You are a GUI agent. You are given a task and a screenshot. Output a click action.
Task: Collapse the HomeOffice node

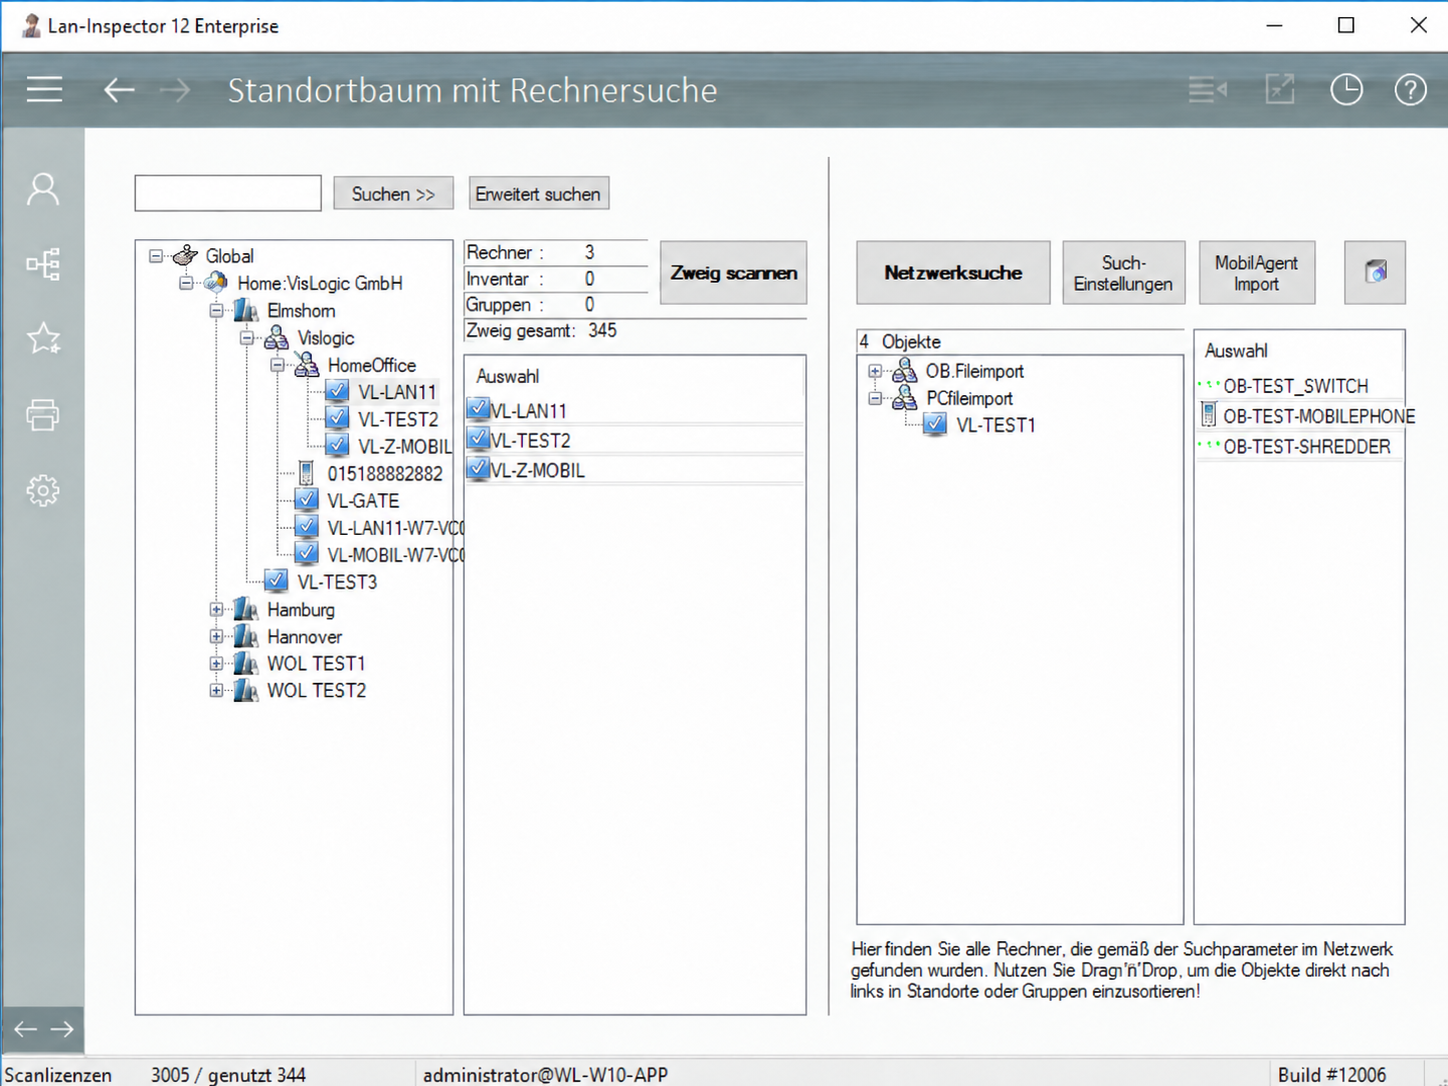coord(277,365)
